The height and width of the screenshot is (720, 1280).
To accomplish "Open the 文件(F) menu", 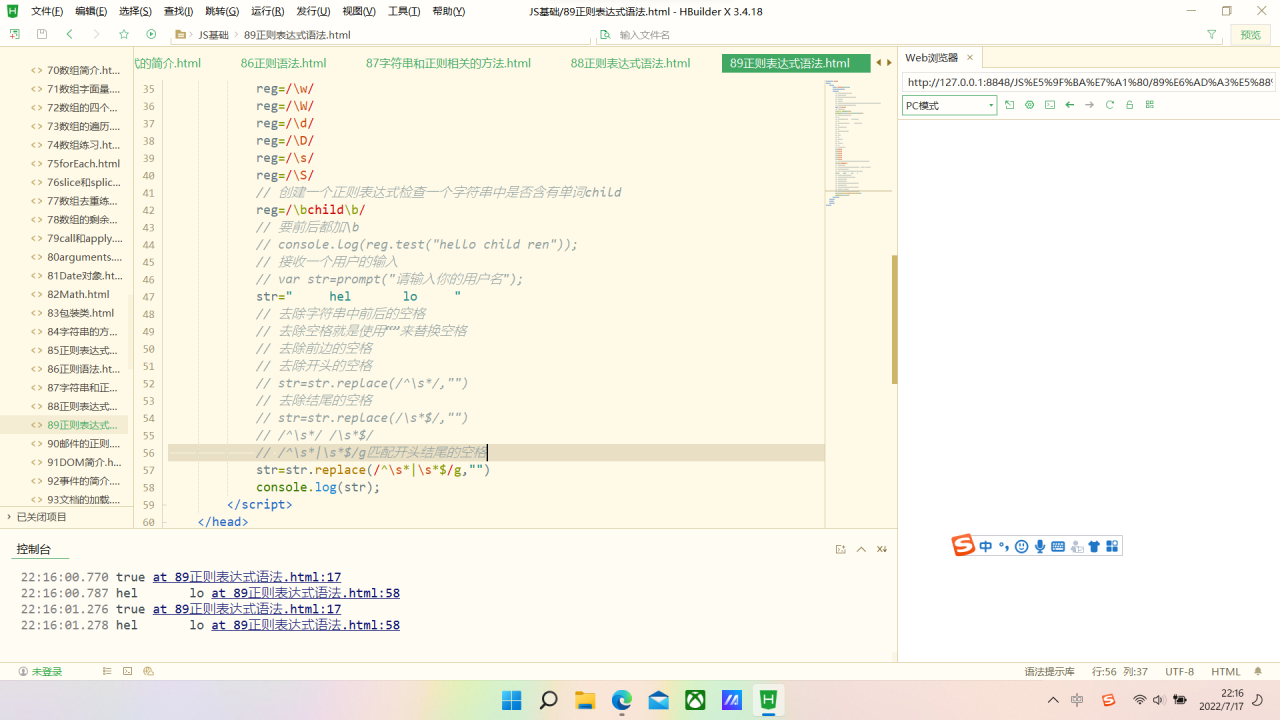I will pos(47,11).
